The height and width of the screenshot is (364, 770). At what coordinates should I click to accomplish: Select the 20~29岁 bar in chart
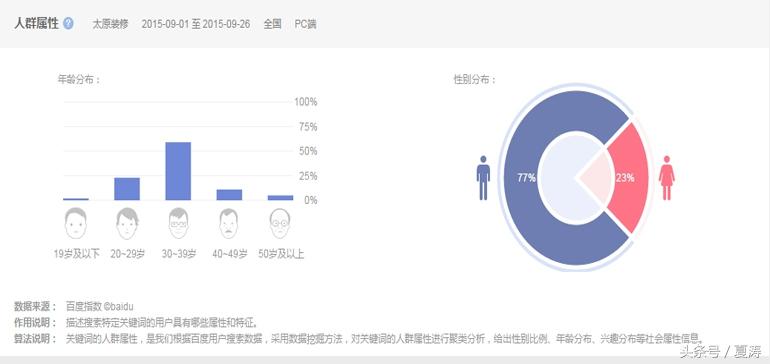click(x=127, y=189)
